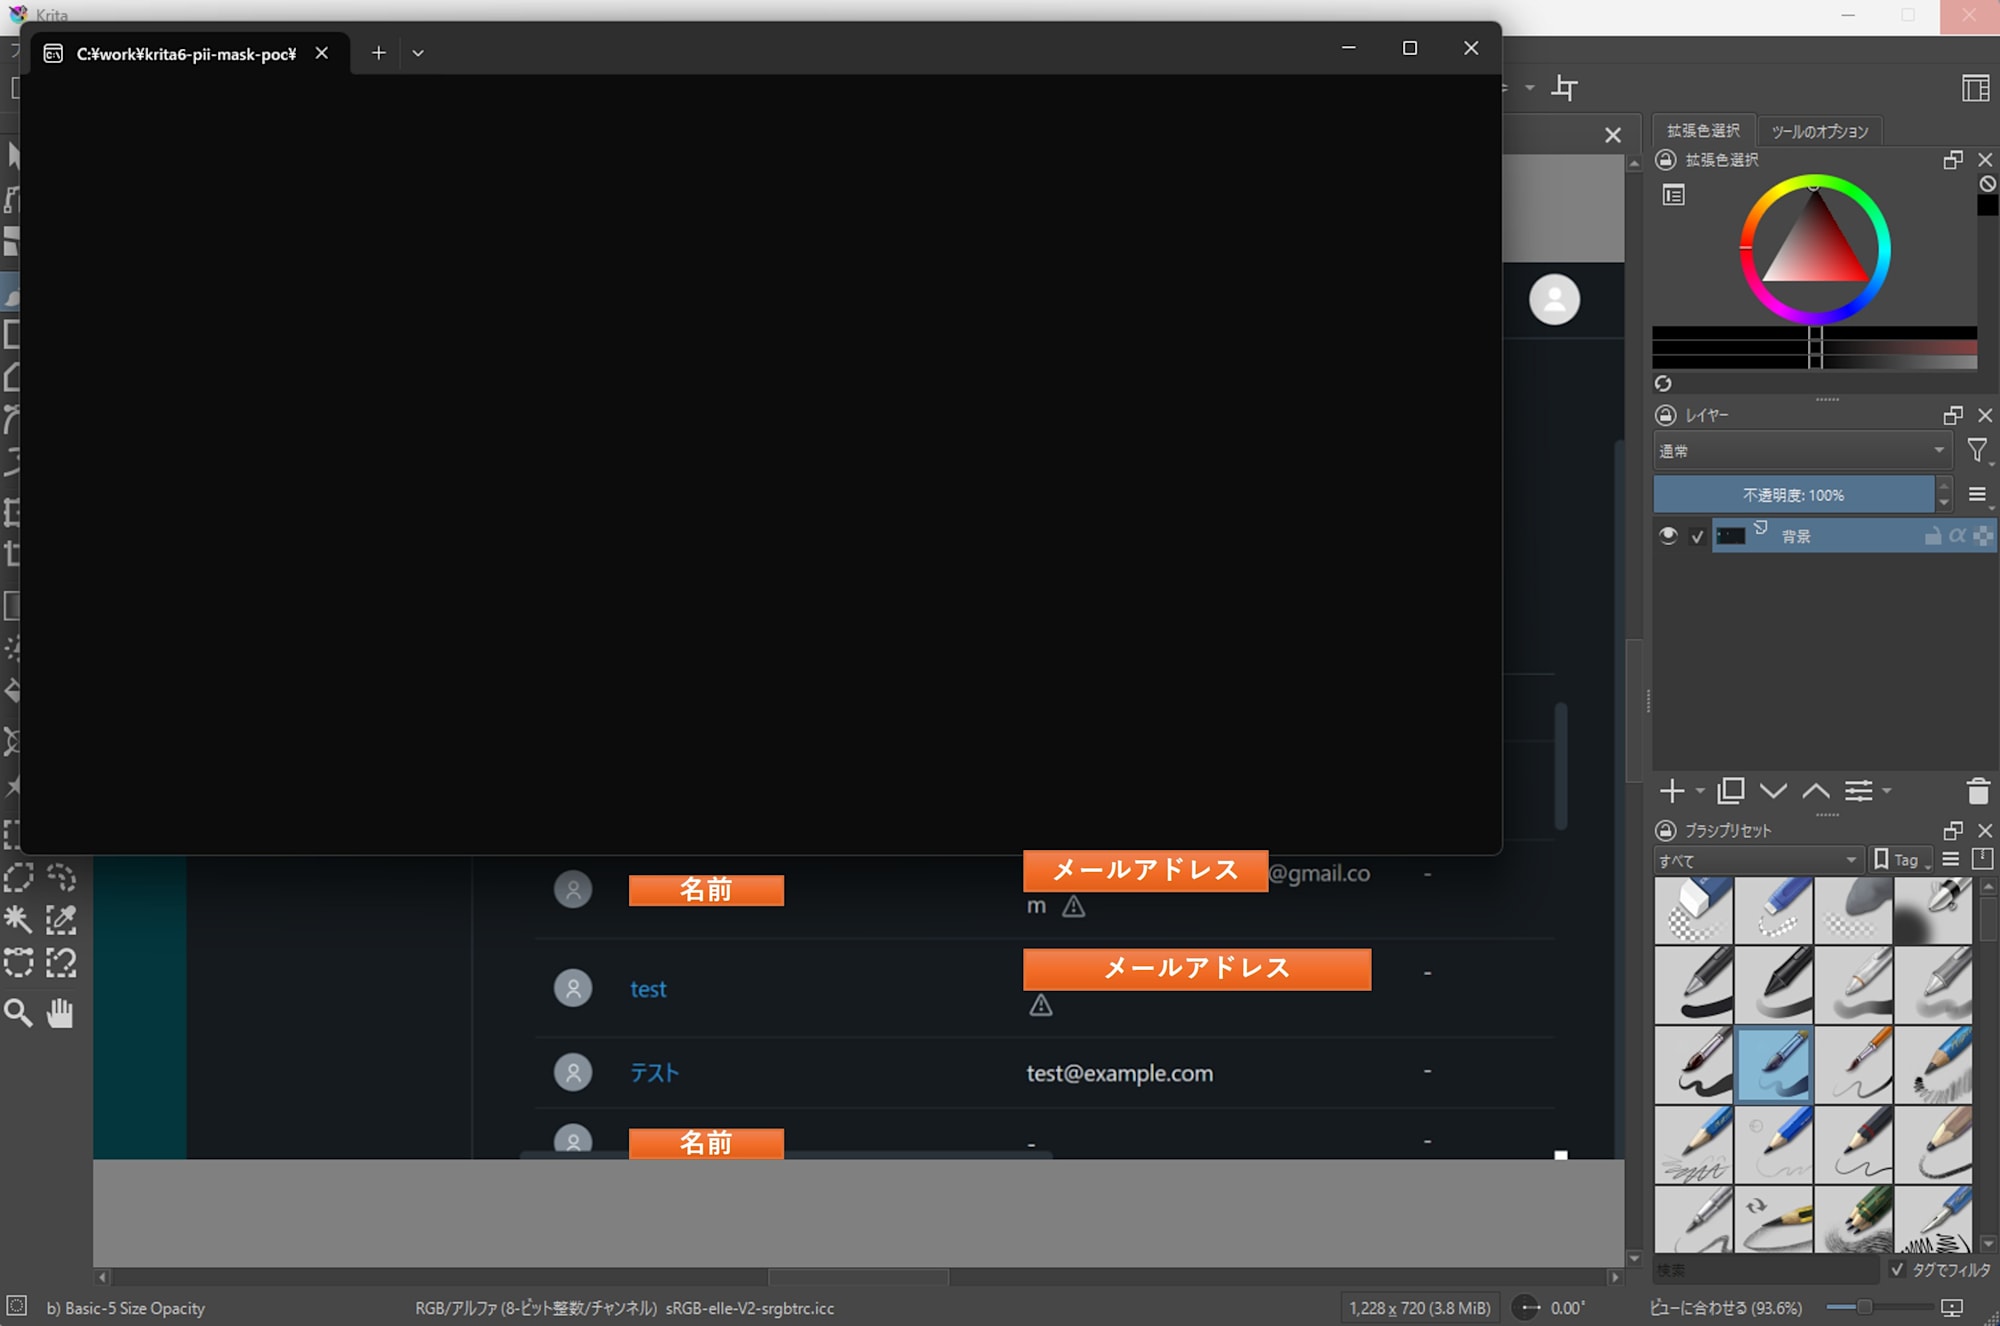Screen dimensions: 2000x1326
Task: Click the layer filter funnel icon
Action: tap(1977, 451)
